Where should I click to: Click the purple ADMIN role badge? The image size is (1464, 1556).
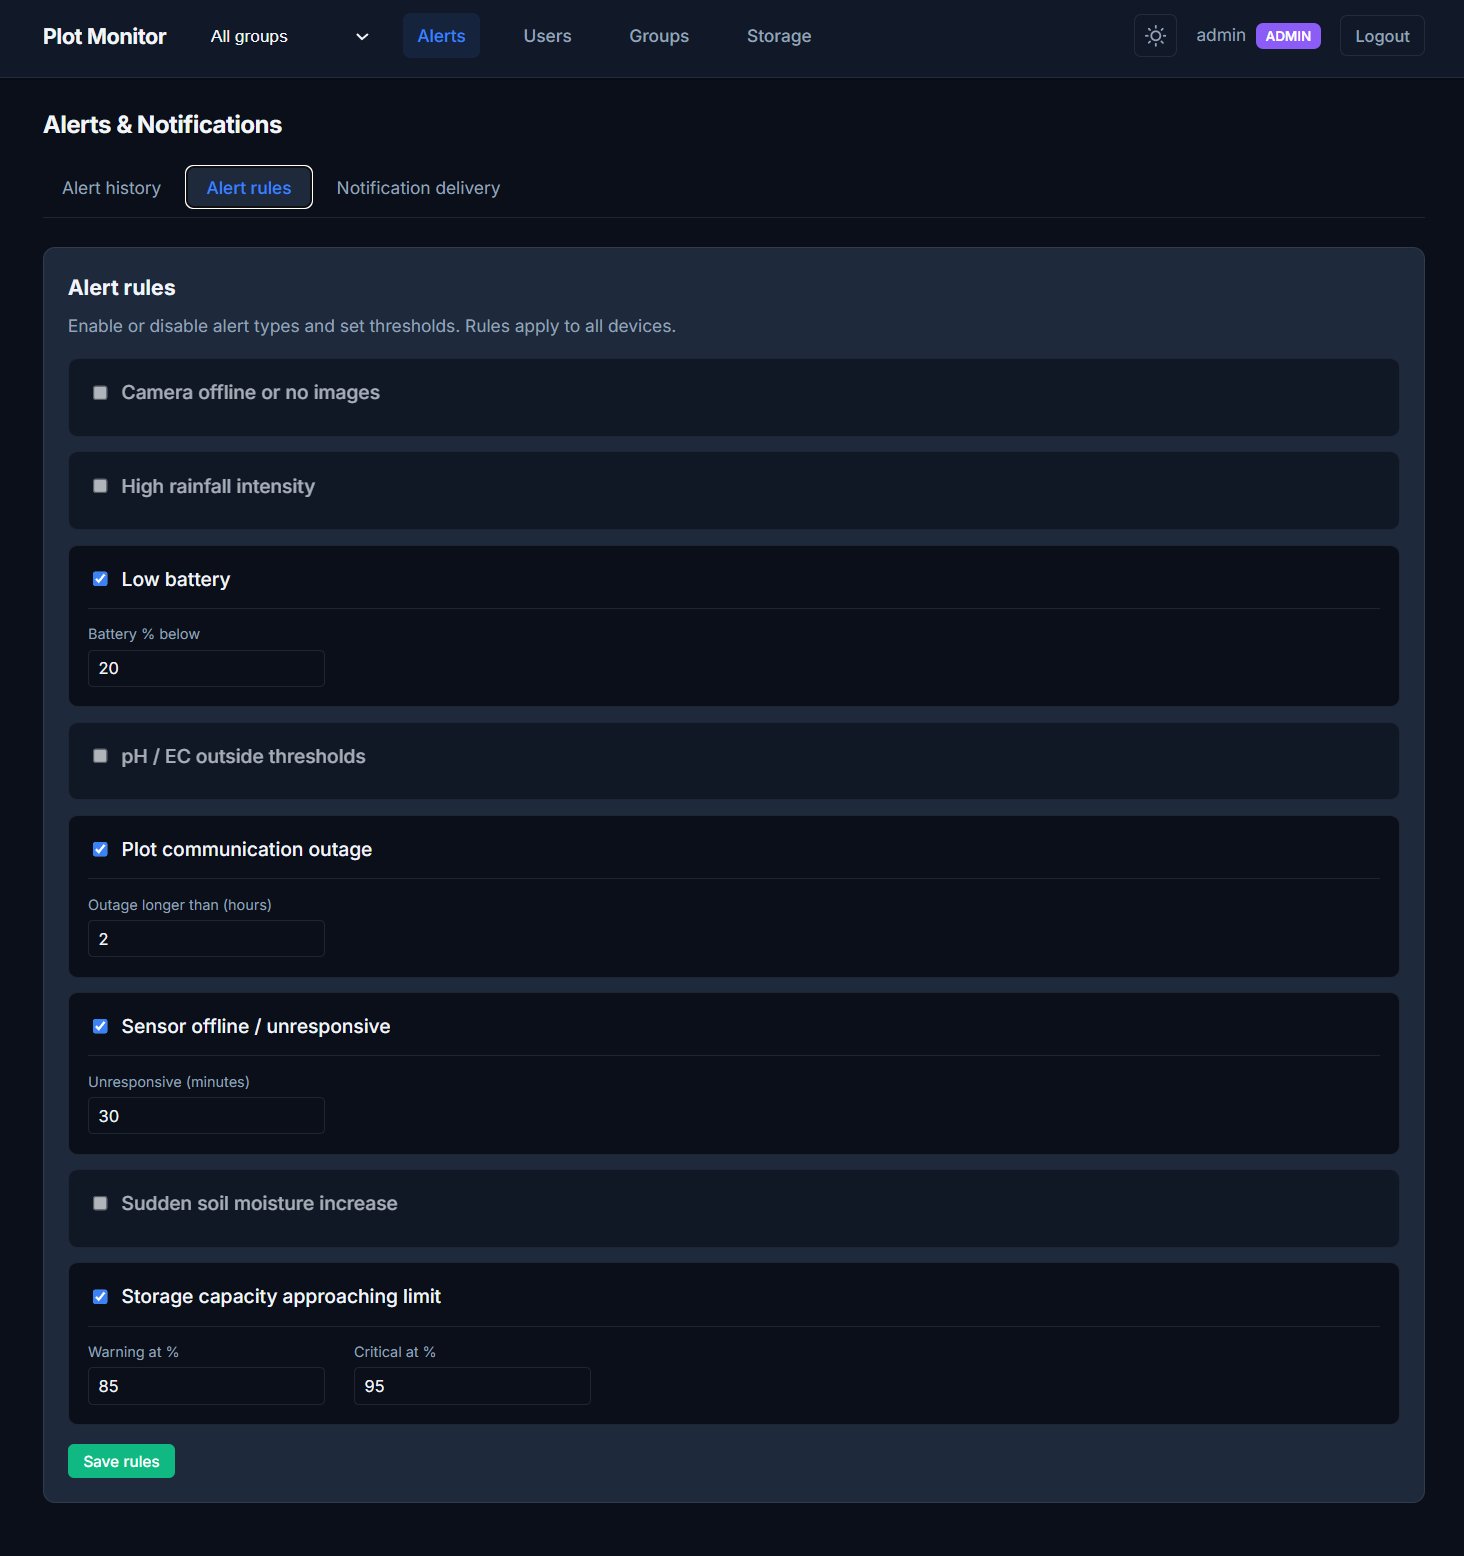[1288, 35]
